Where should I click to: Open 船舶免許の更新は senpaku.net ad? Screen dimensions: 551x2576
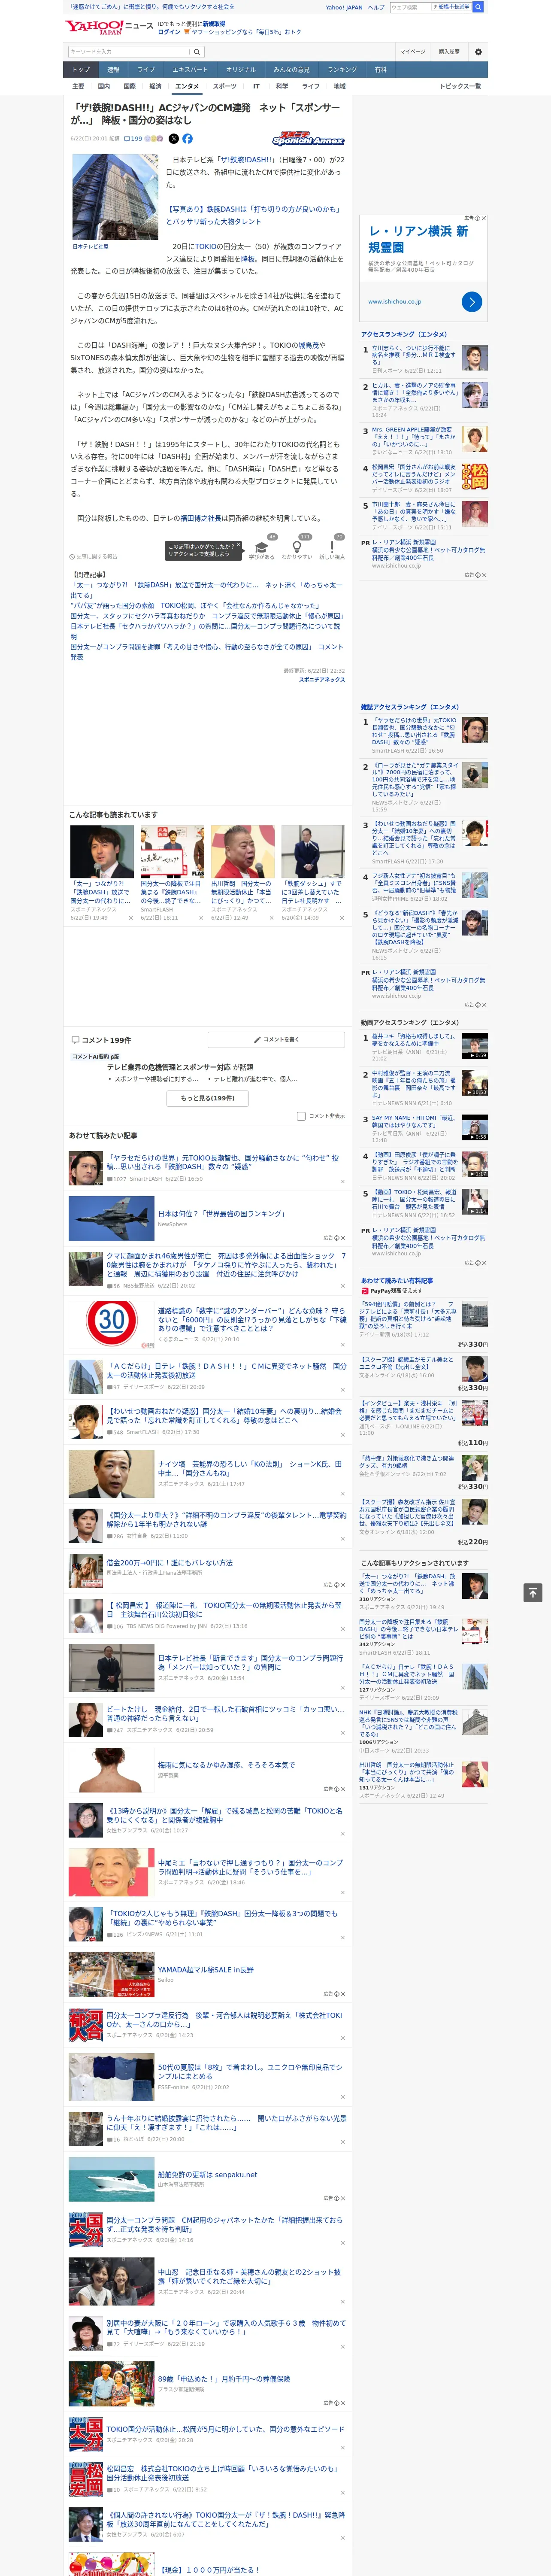(x=207, y=2174)
